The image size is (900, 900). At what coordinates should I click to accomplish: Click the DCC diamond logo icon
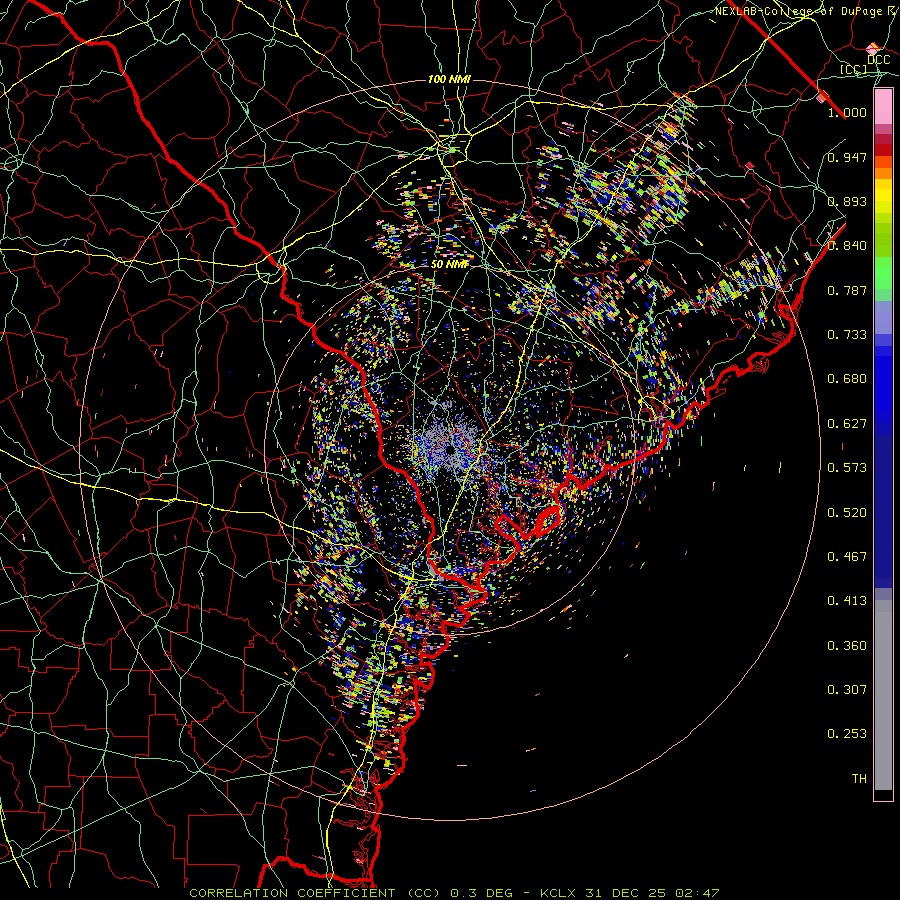[872, 48]
